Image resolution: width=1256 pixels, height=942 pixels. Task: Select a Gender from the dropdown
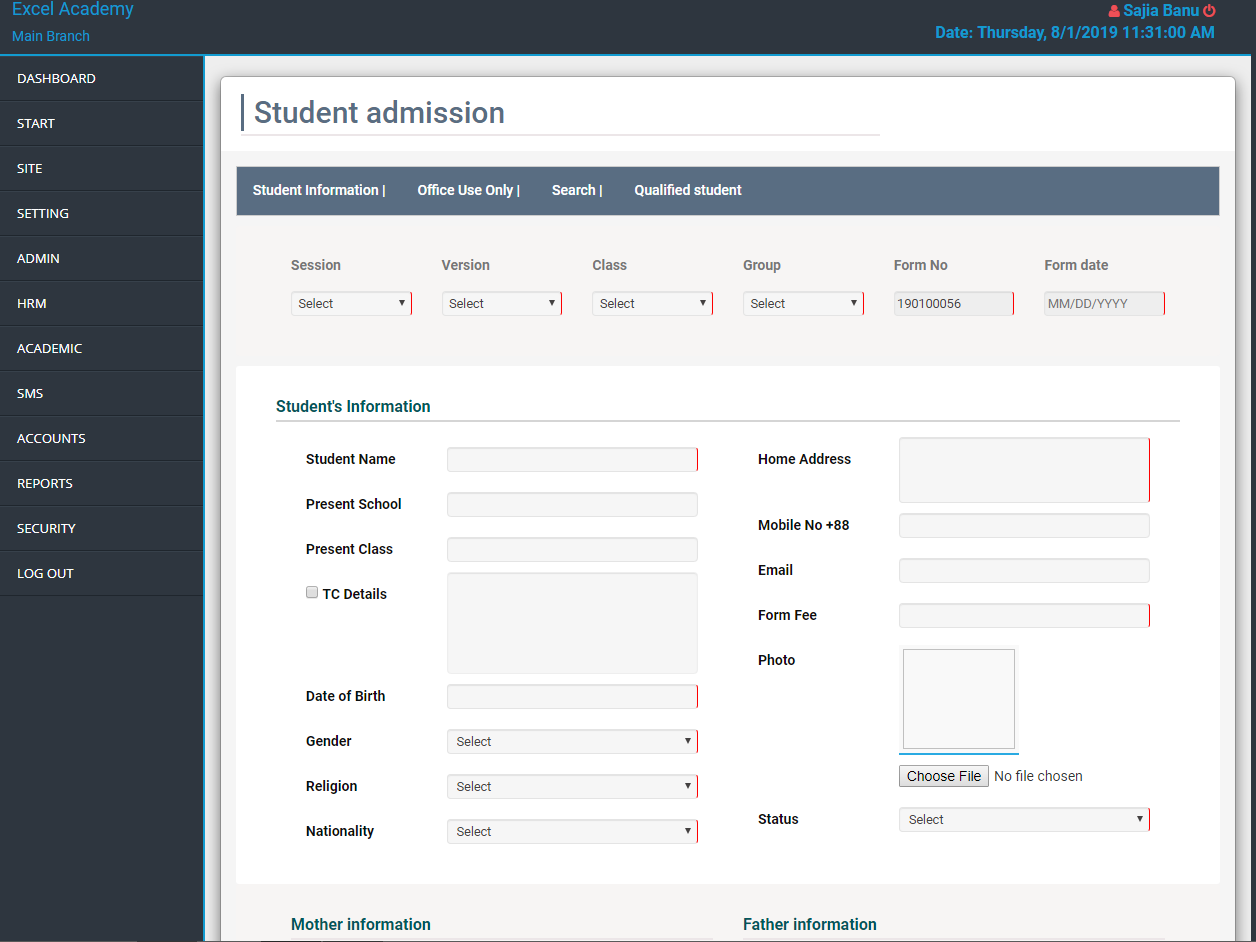pos(571,741)
